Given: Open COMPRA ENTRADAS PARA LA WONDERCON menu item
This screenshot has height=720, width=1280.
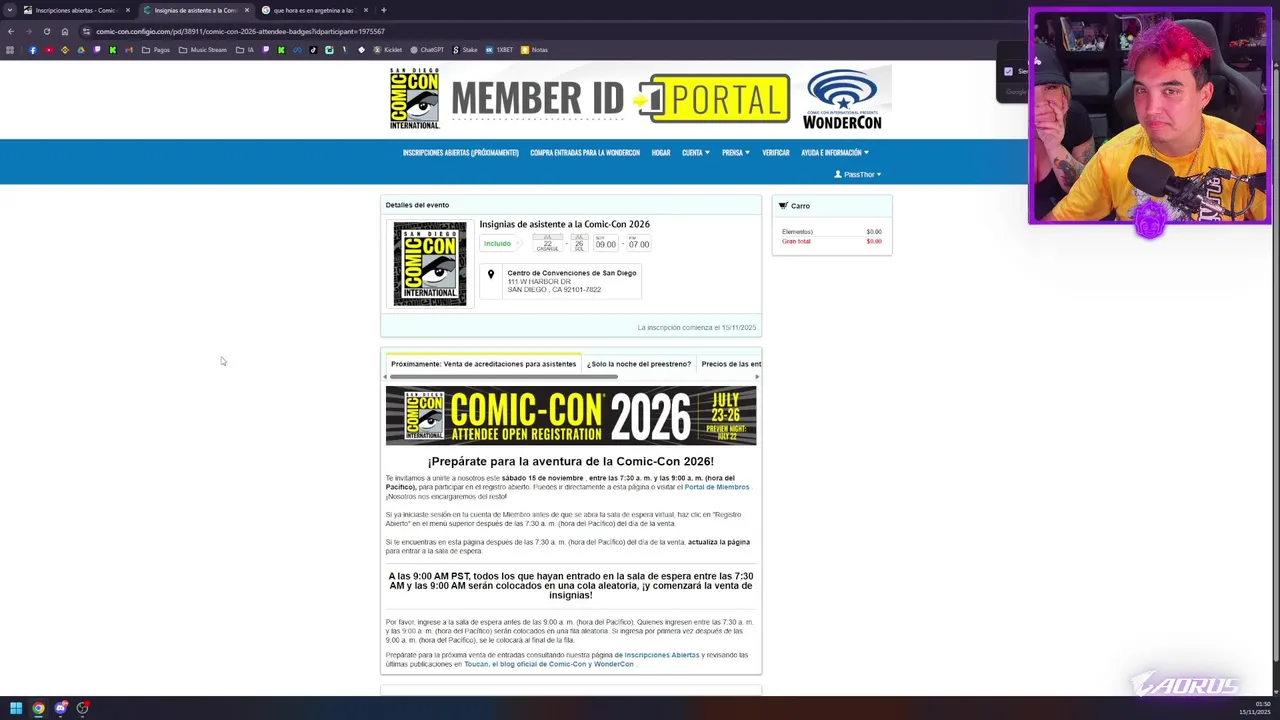Looking at the screenshot, I should click(x=585, y=153).
